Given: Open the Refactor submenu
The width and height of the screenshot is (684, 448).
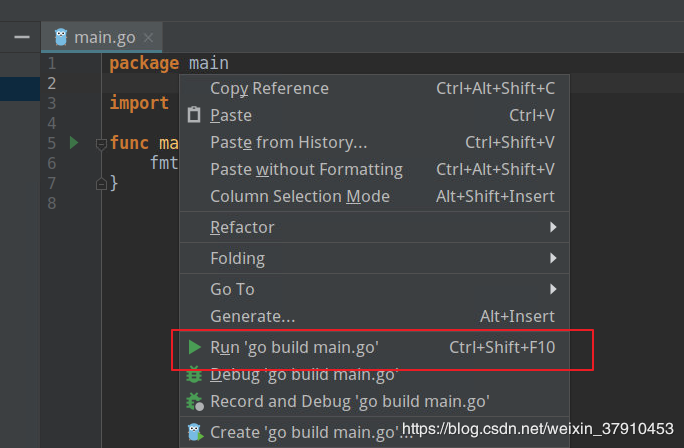Looking at the screenshot, I should (x=374, y=227).
